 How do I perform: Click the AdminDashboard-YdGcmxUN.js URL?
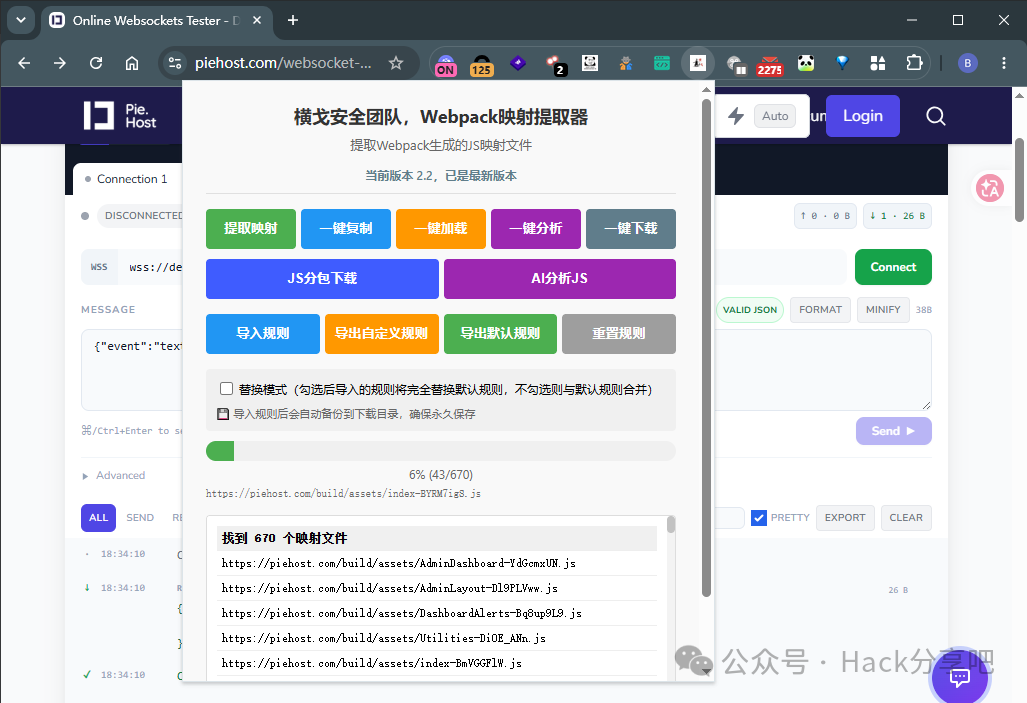tap(399, 563)
